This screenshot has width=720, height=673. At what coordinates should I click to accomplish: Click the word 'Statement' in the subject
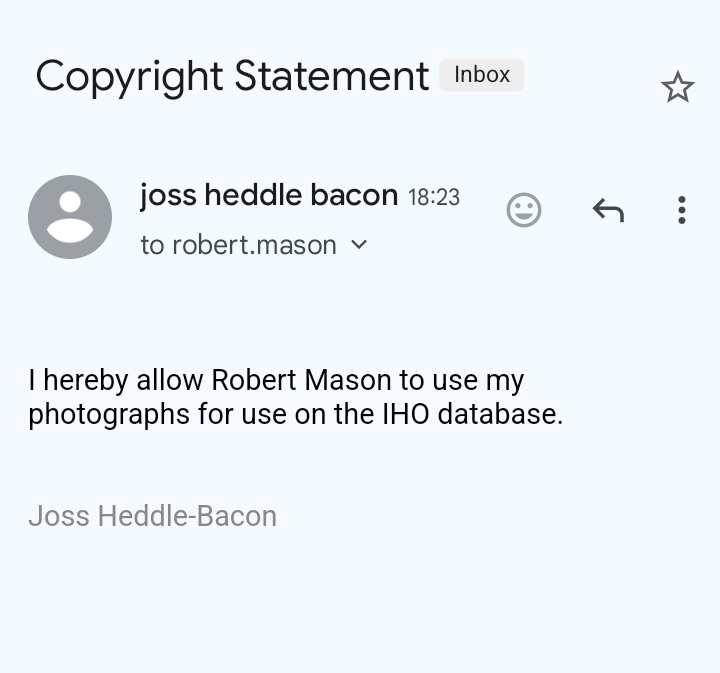(332, 76)
